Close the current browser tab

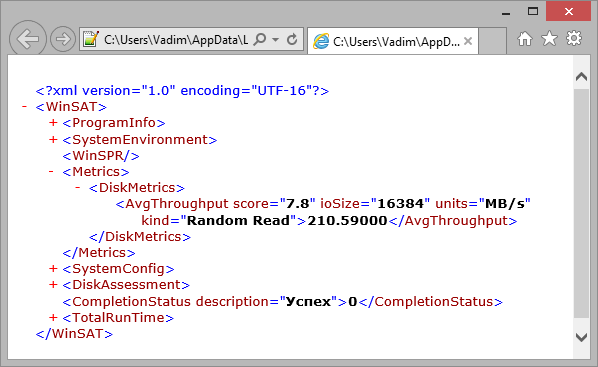click(468, 41)
